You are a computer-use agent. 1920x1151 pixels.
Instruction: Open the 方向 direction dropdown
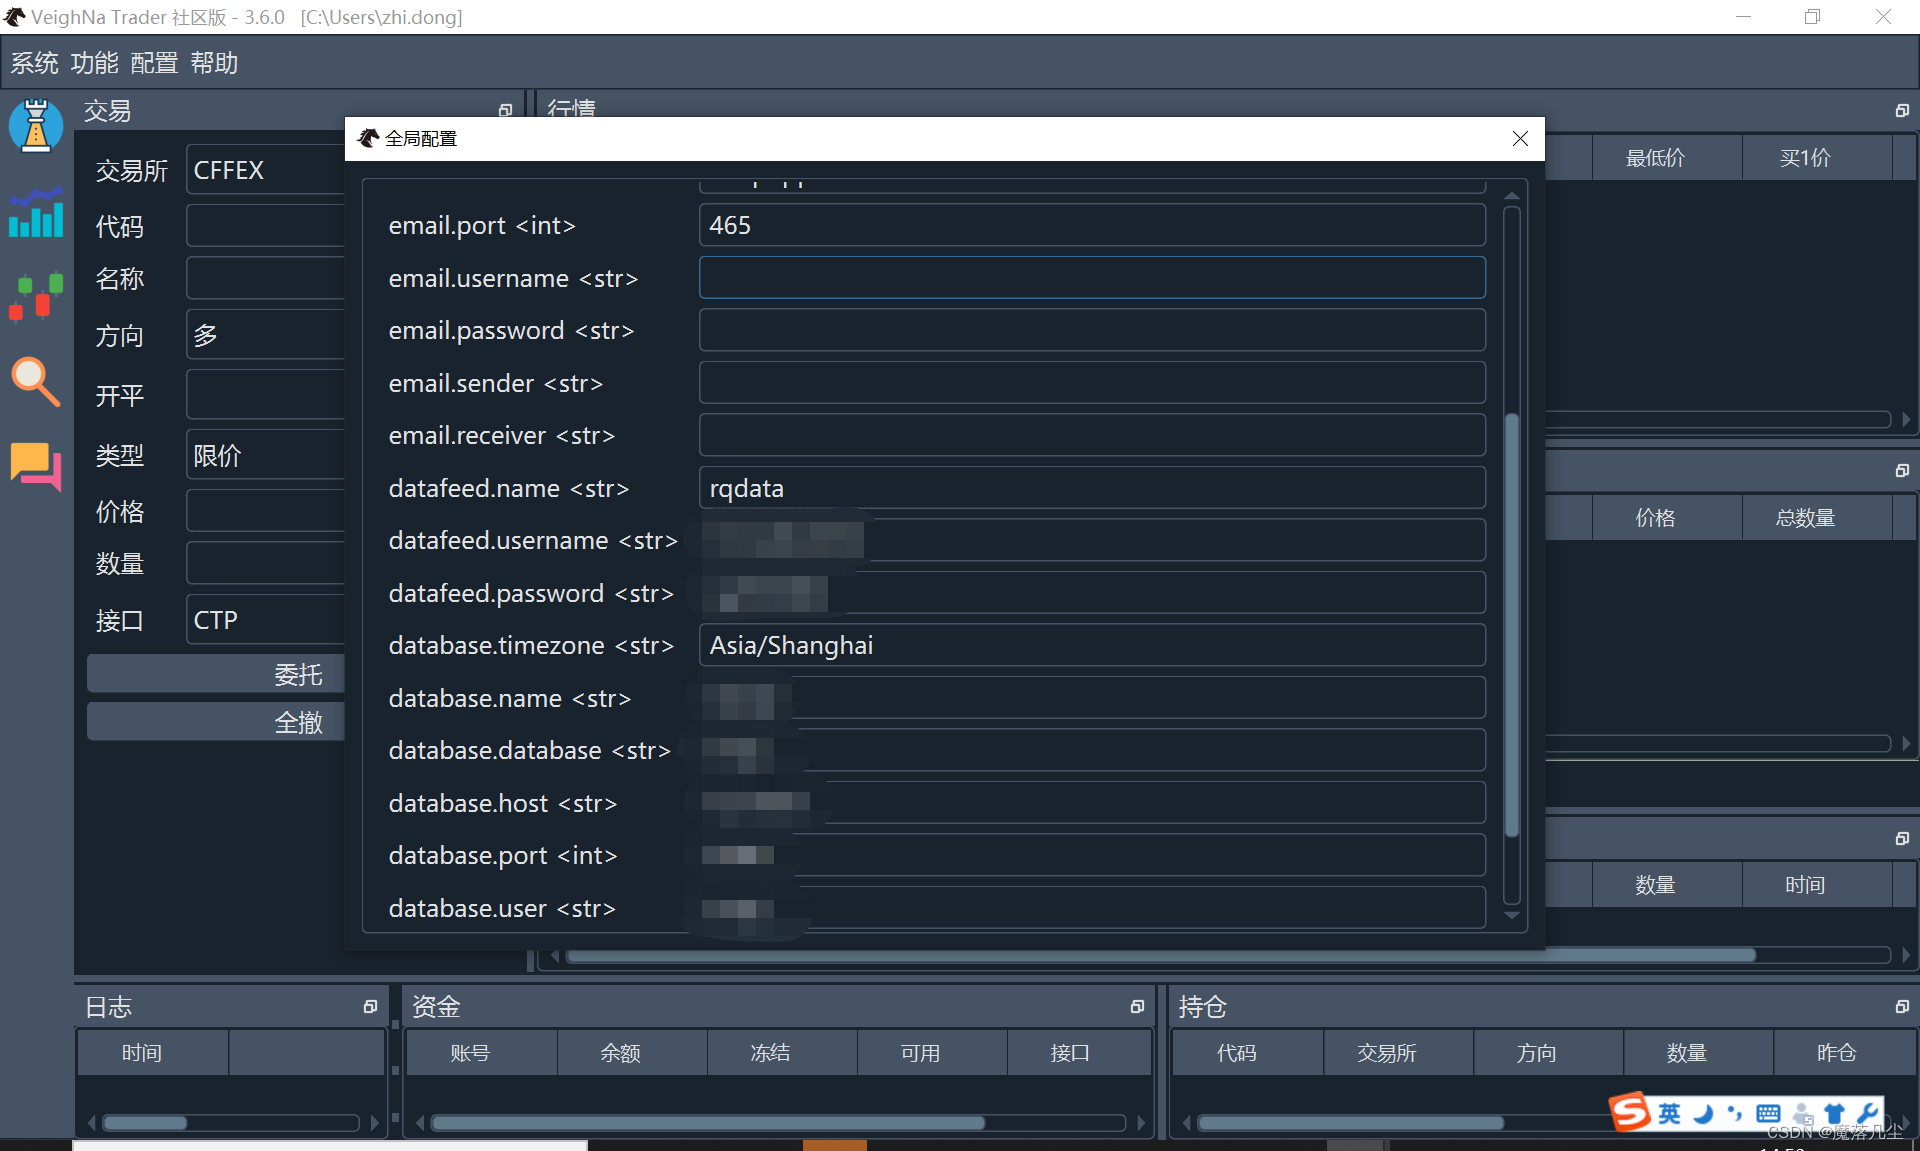click(x=265, y=335)
